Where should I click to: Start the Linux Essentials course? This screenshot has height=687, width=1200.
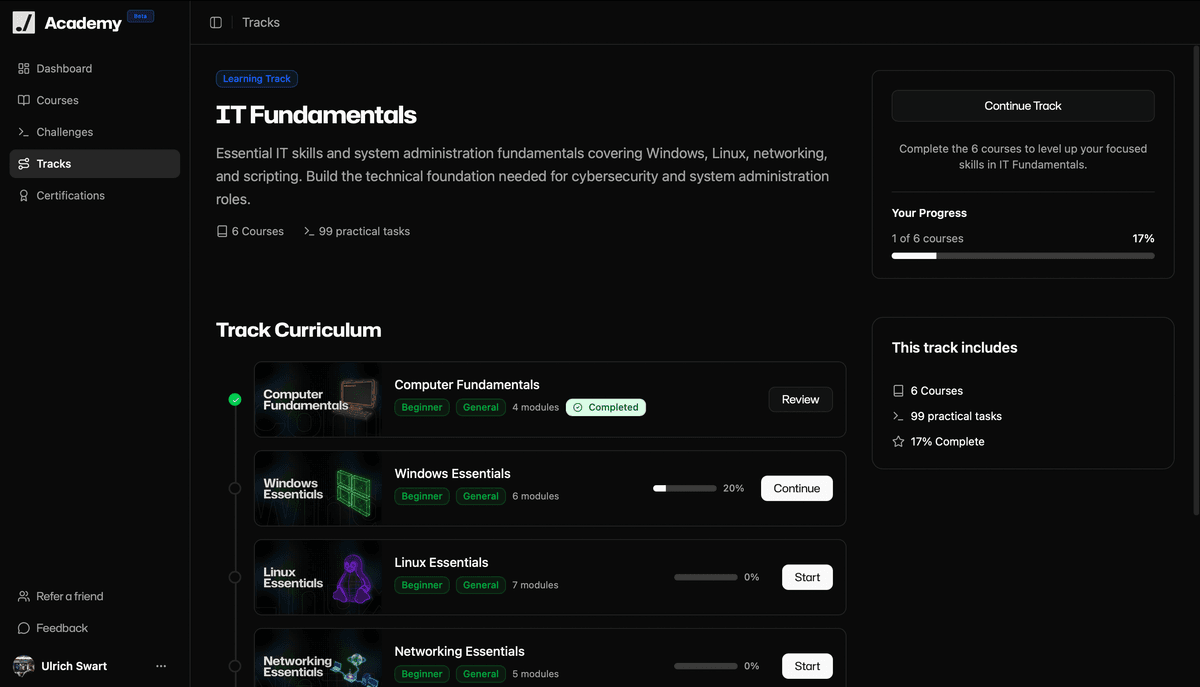[x=807, y=577]
